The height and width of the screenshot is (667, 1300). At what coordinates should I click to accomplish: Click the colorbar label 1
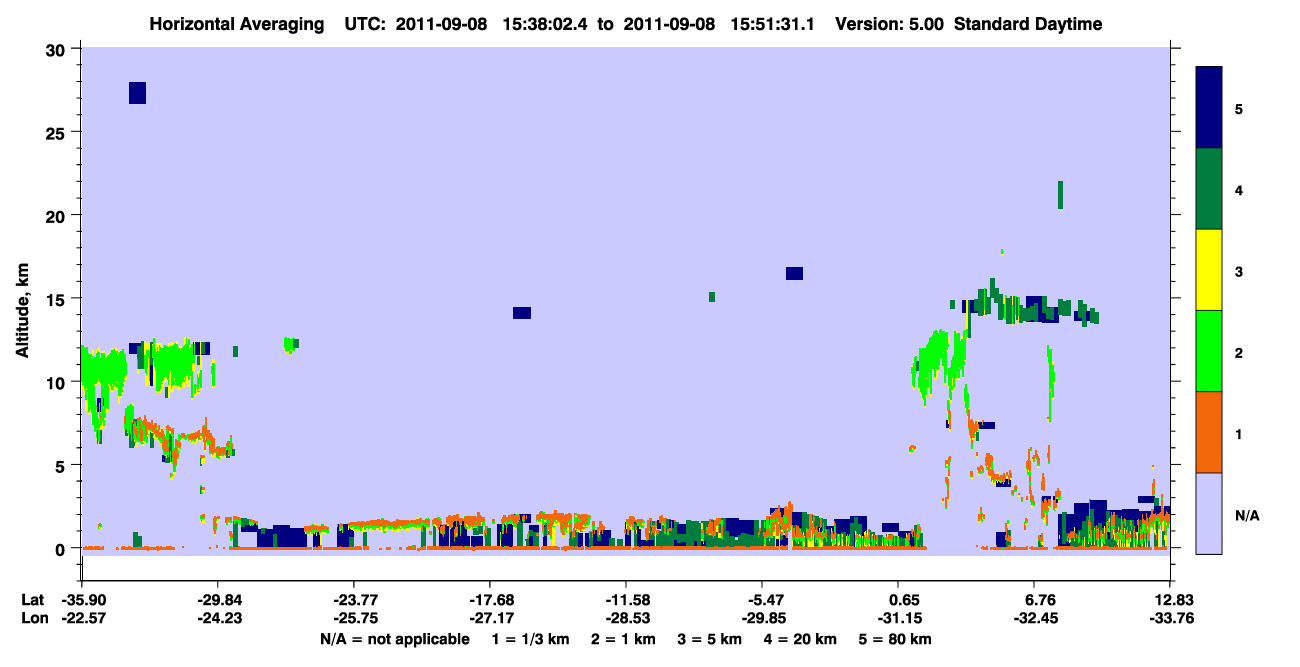tap(1239, 433)
